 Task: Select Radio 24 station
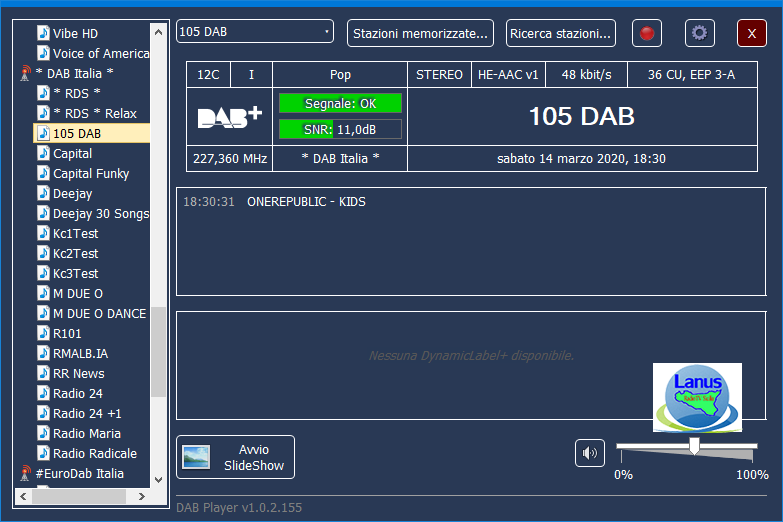pos(78,393)
